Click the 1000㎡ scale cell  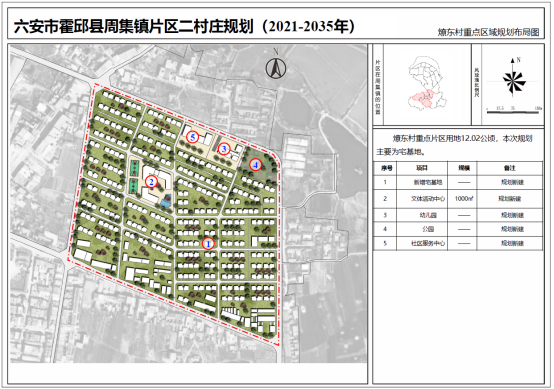[x=464, y=199]
